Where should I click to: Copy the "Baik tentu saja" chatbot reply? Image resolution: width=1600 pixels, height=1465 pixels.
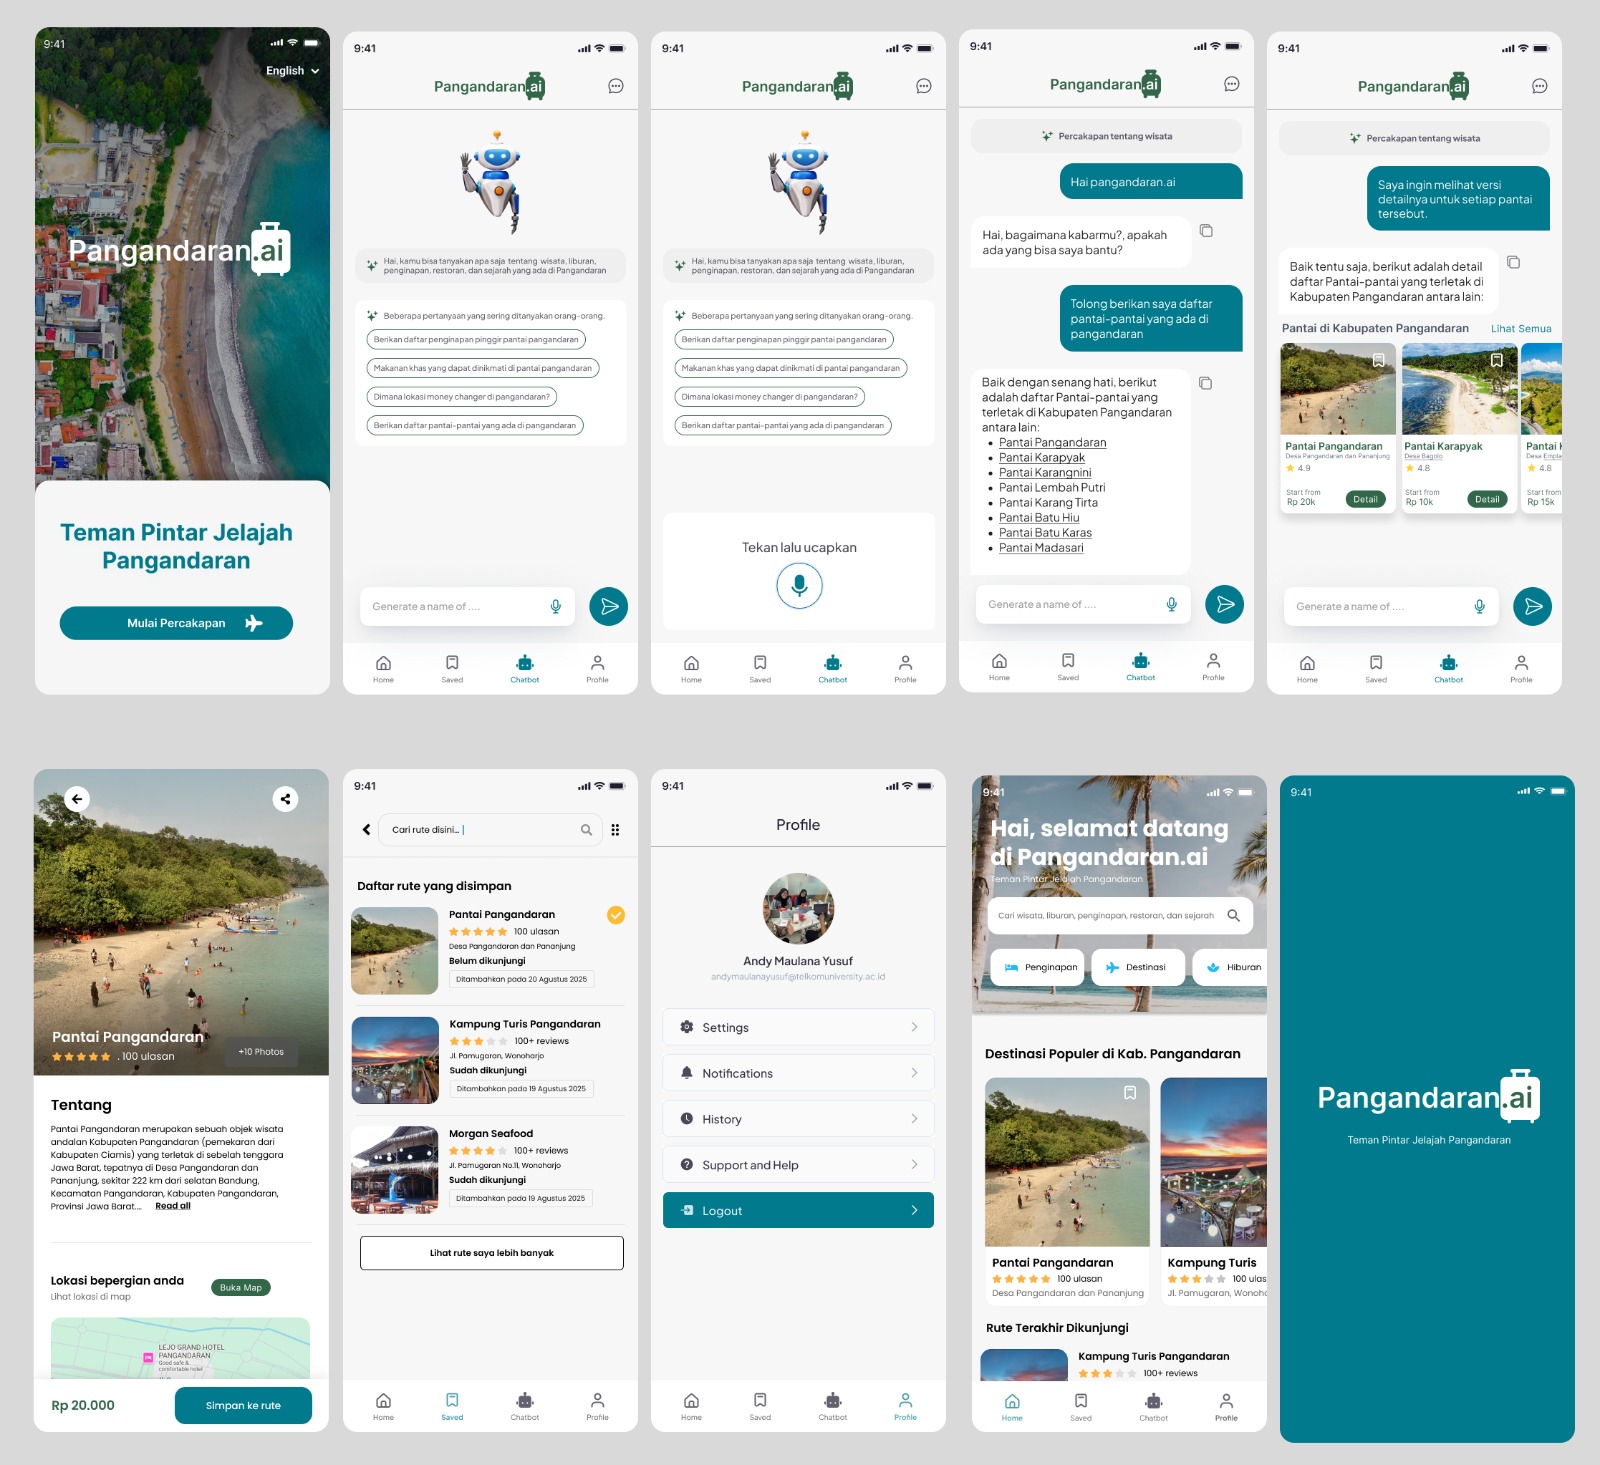pos(1513,262)
